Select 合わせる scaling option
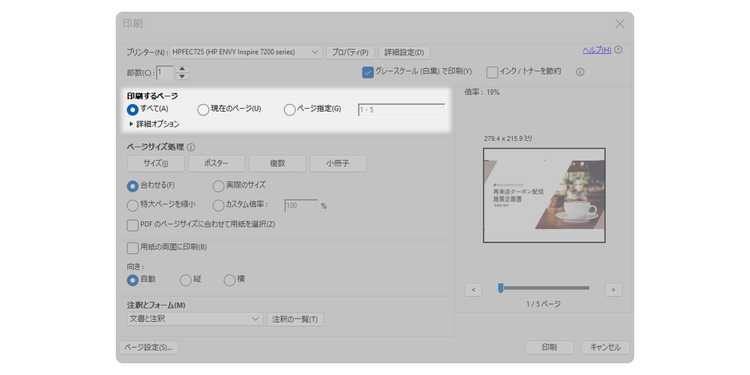Image resolution: width=750 pixels, height=375 pixels. [132, 186]
